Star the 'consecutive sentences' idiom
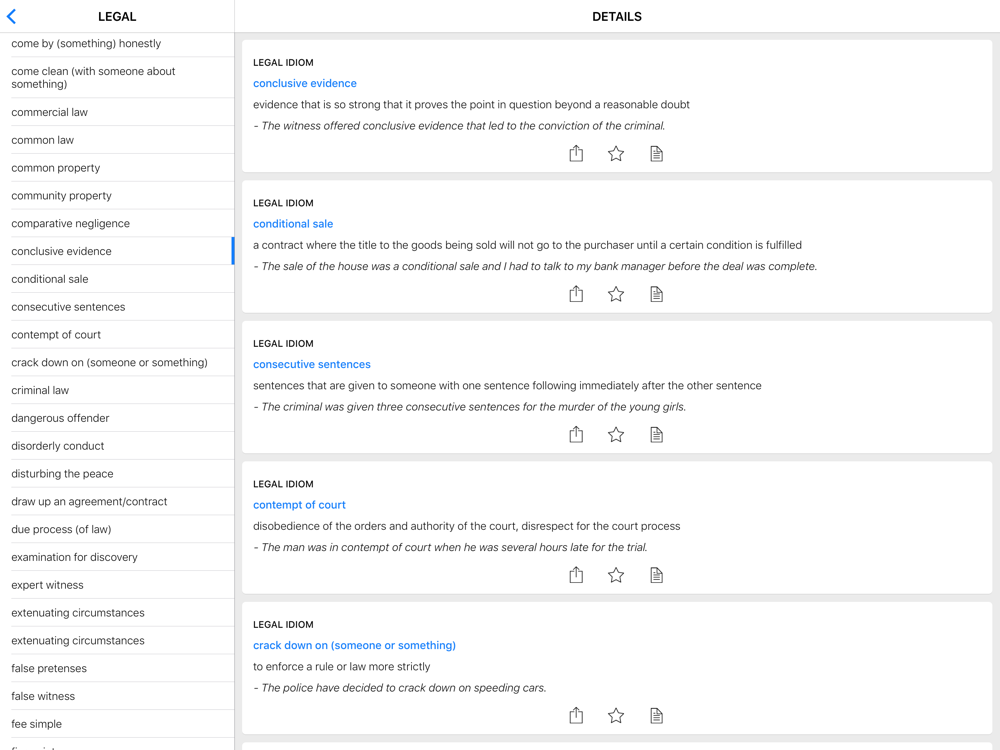Screen dimensions: 1000x750 616,434
